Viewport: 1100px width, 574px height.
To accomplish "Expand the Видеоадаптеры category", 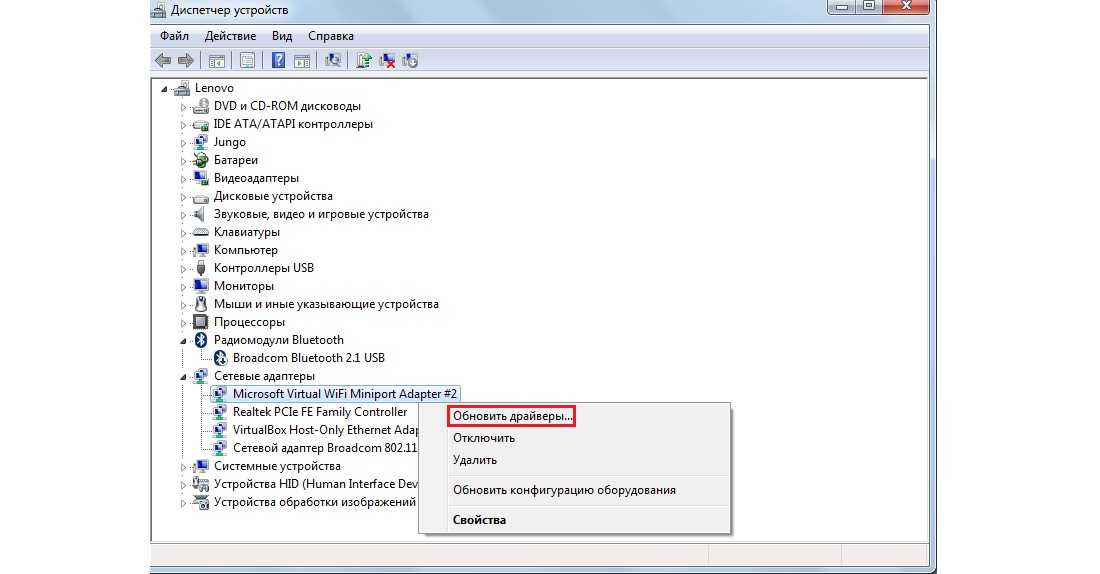I will click(x=183, y=178).
